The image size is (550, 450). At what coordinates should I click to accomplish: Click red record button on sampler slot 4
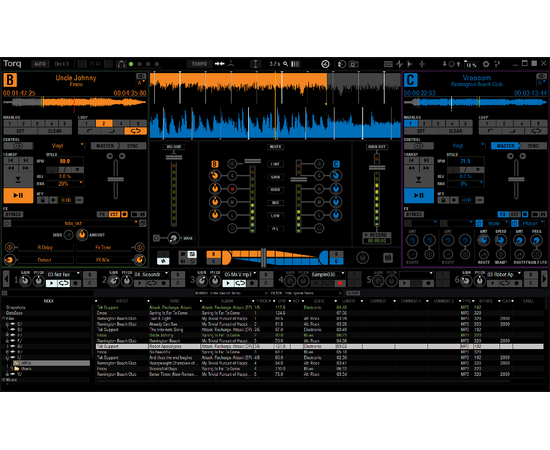click(x=340, y=283)
